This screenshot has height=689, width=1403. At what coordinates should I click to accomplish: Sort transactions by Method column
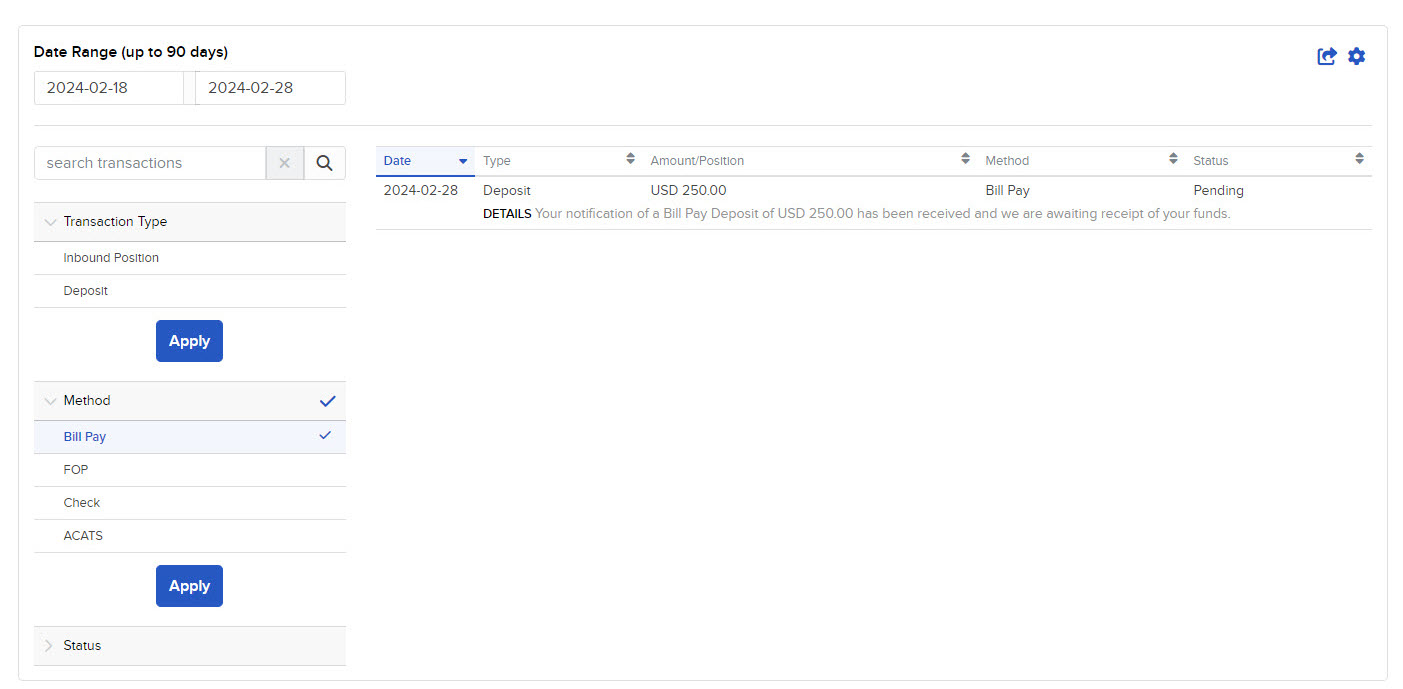(1172, 158)
